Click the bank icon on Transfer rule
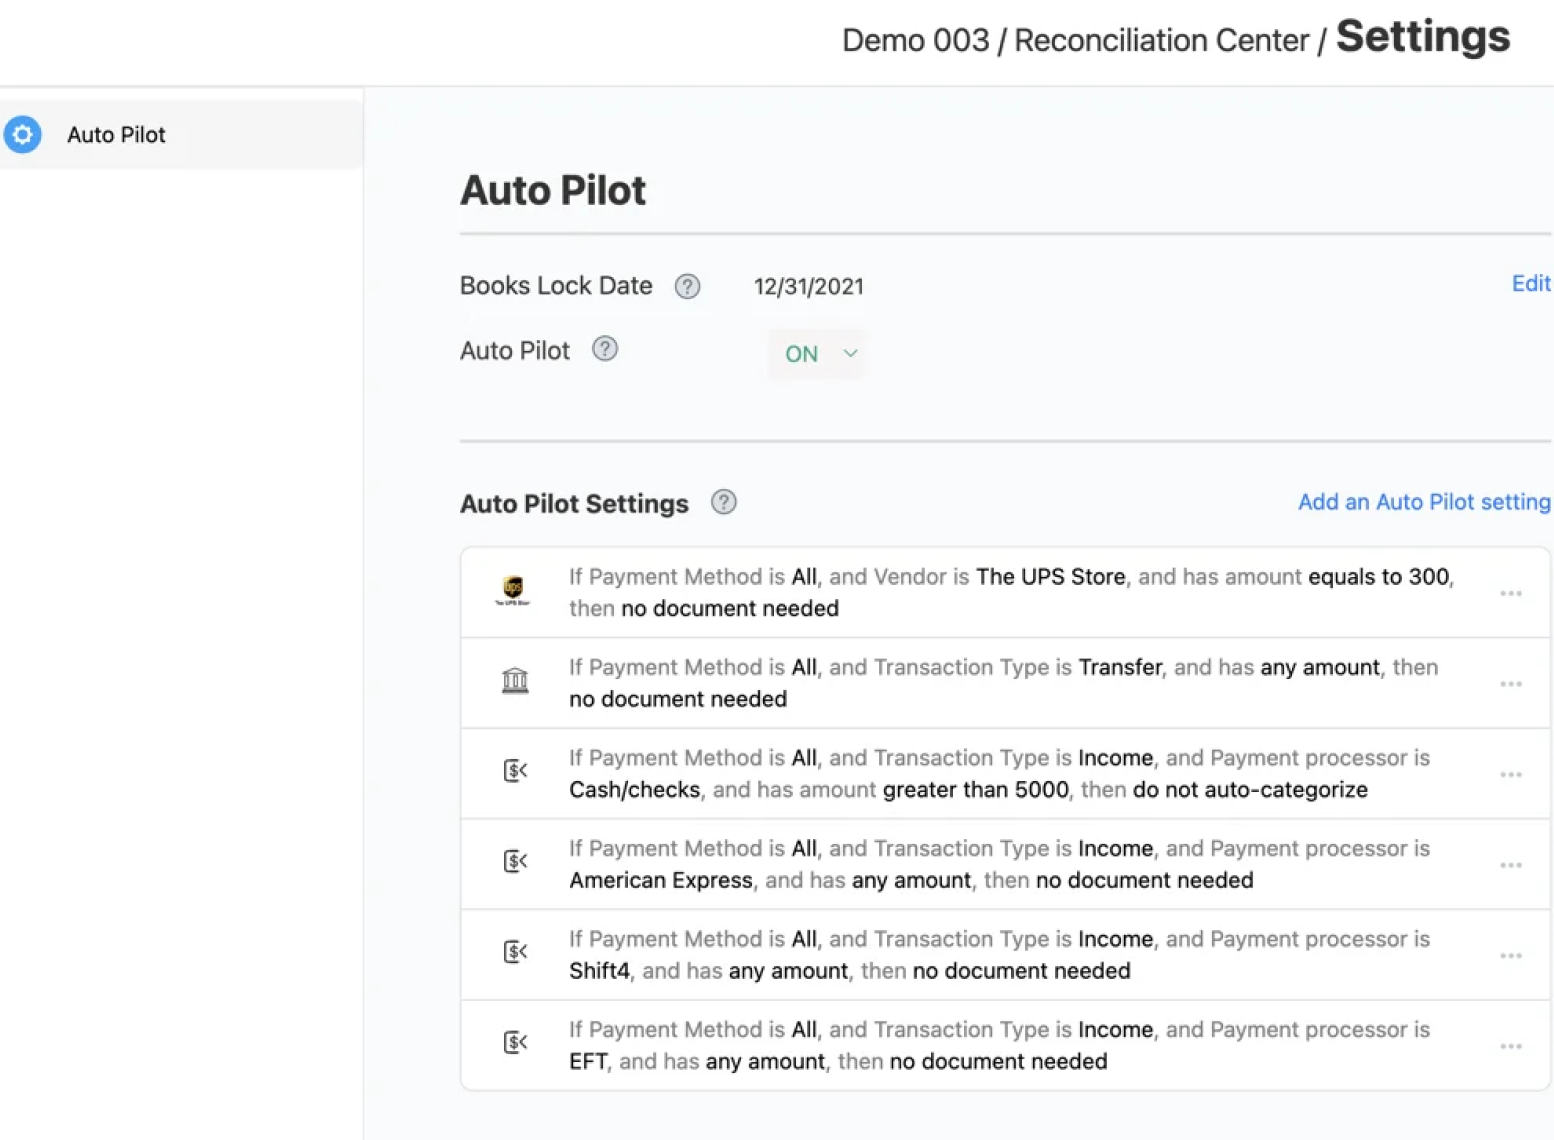The height and width of the screenshot is (1140, 1554). click(x=515, y=682)
